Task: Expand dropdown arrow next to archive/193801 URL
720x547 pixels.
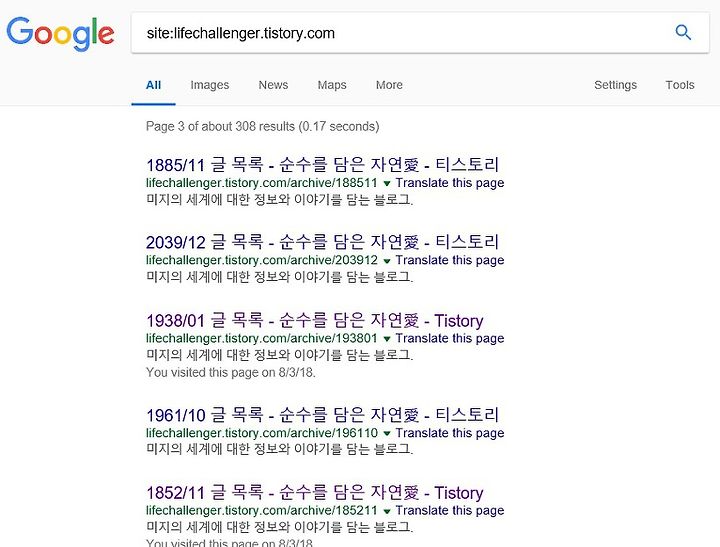Action: (x=387, y=338)
